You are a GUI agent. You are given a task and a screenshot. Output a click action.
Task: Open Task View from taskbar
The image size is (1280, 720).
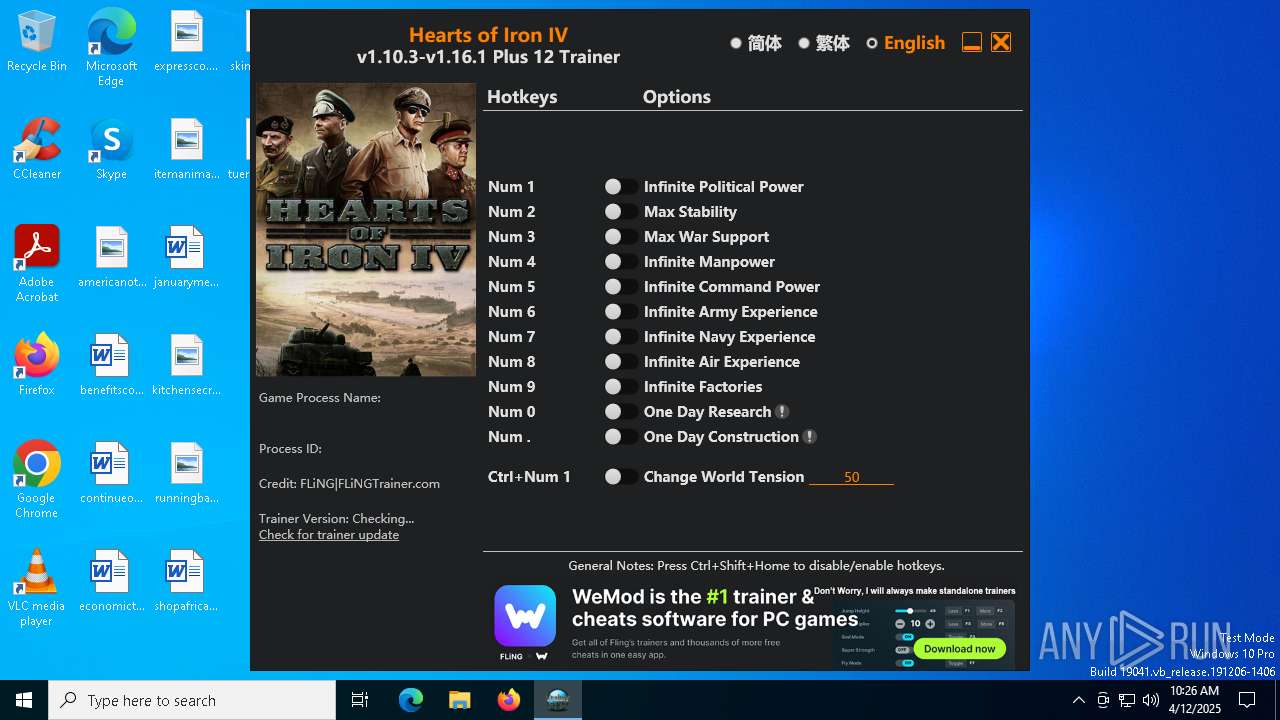(360, 700)
